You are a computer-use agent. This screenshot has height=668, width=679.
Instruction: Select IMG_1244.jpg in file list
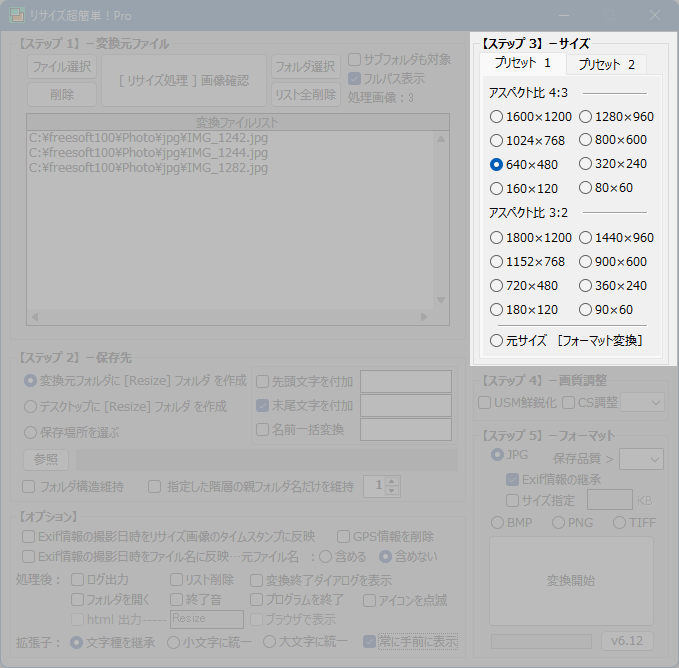click(x=149, y=153)
